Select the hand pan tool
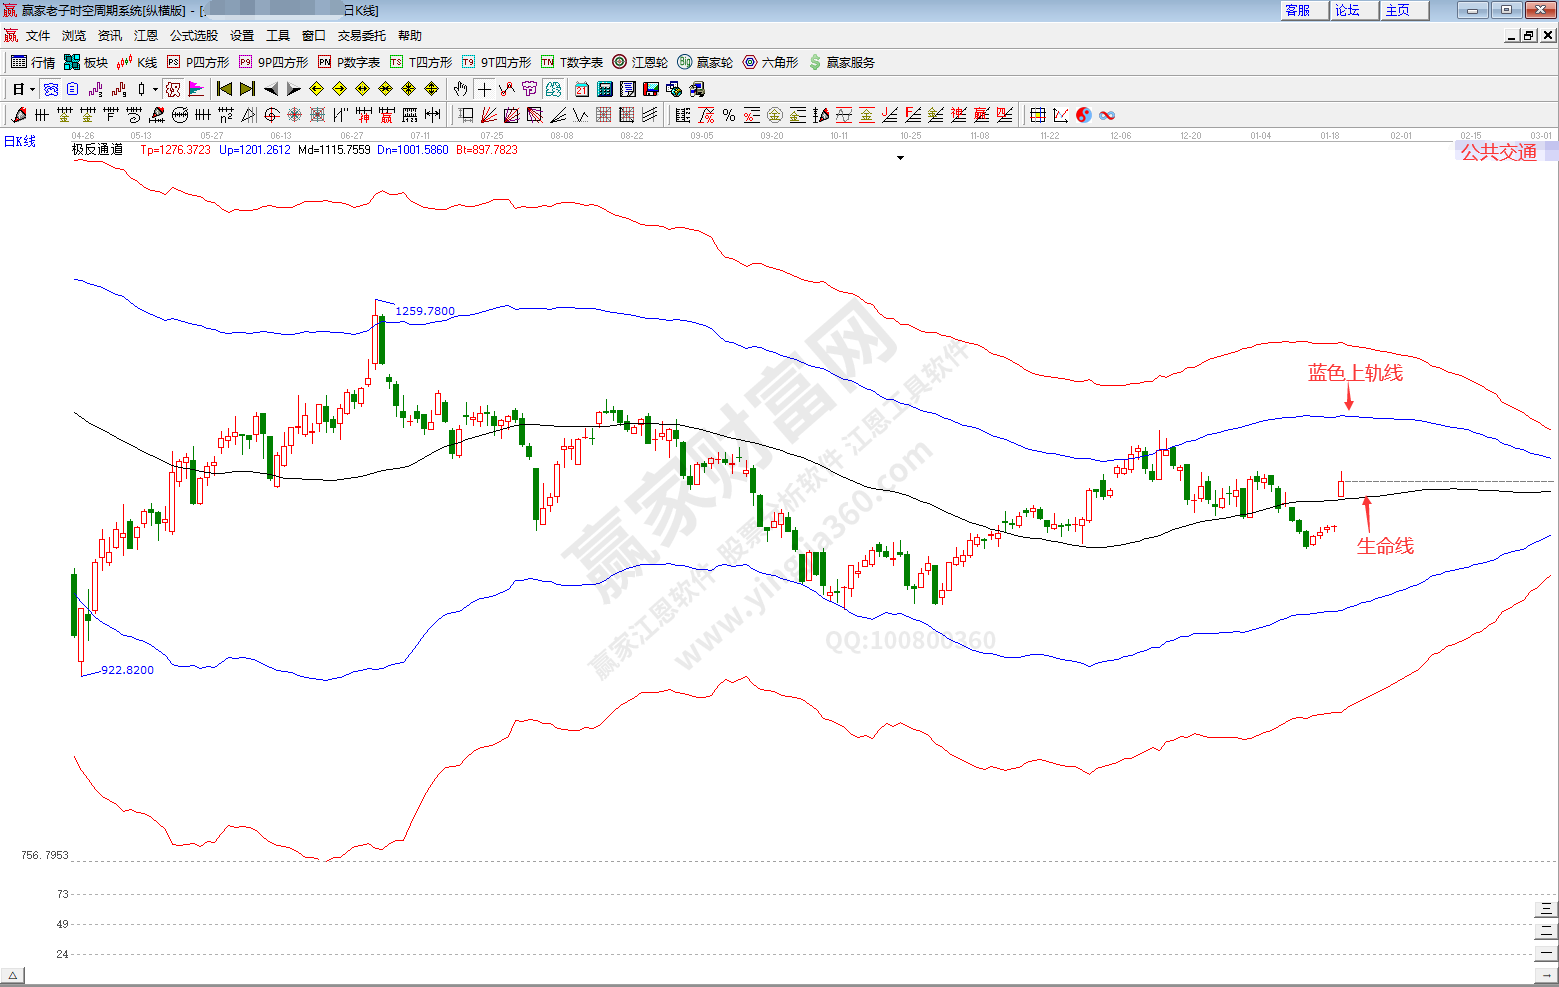The height and width of the screenshot is (987, 1559). (x=460, y=89)
